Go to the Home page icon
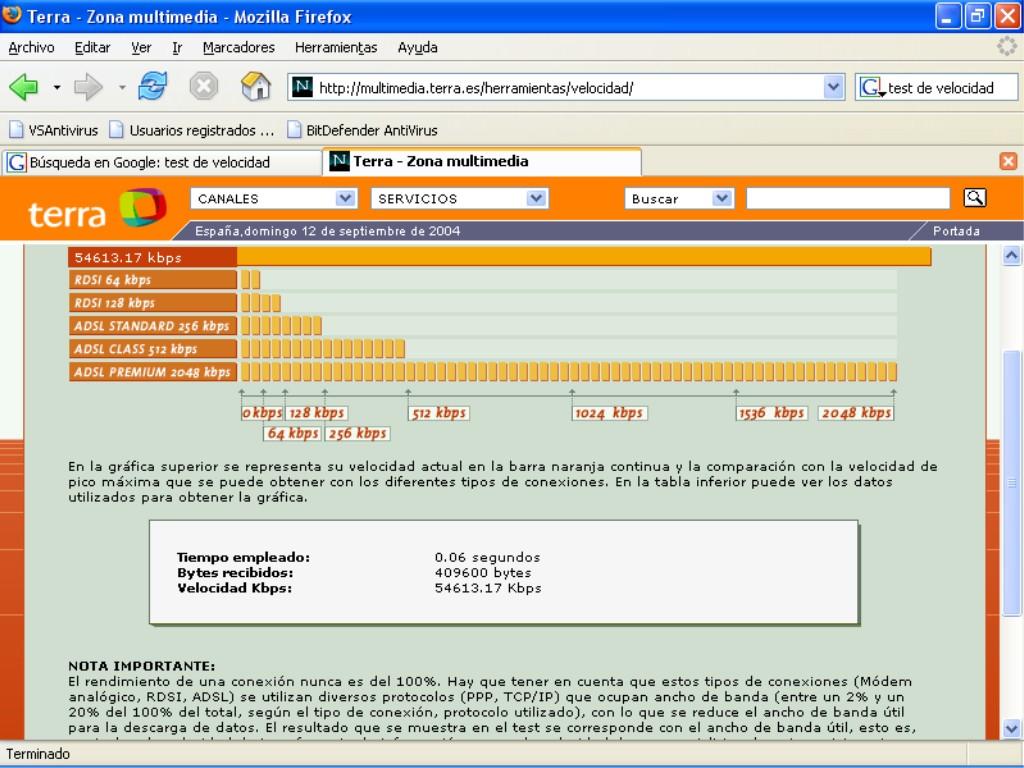This screenshot has height=768, width=1024. click(x=256, y=88)
